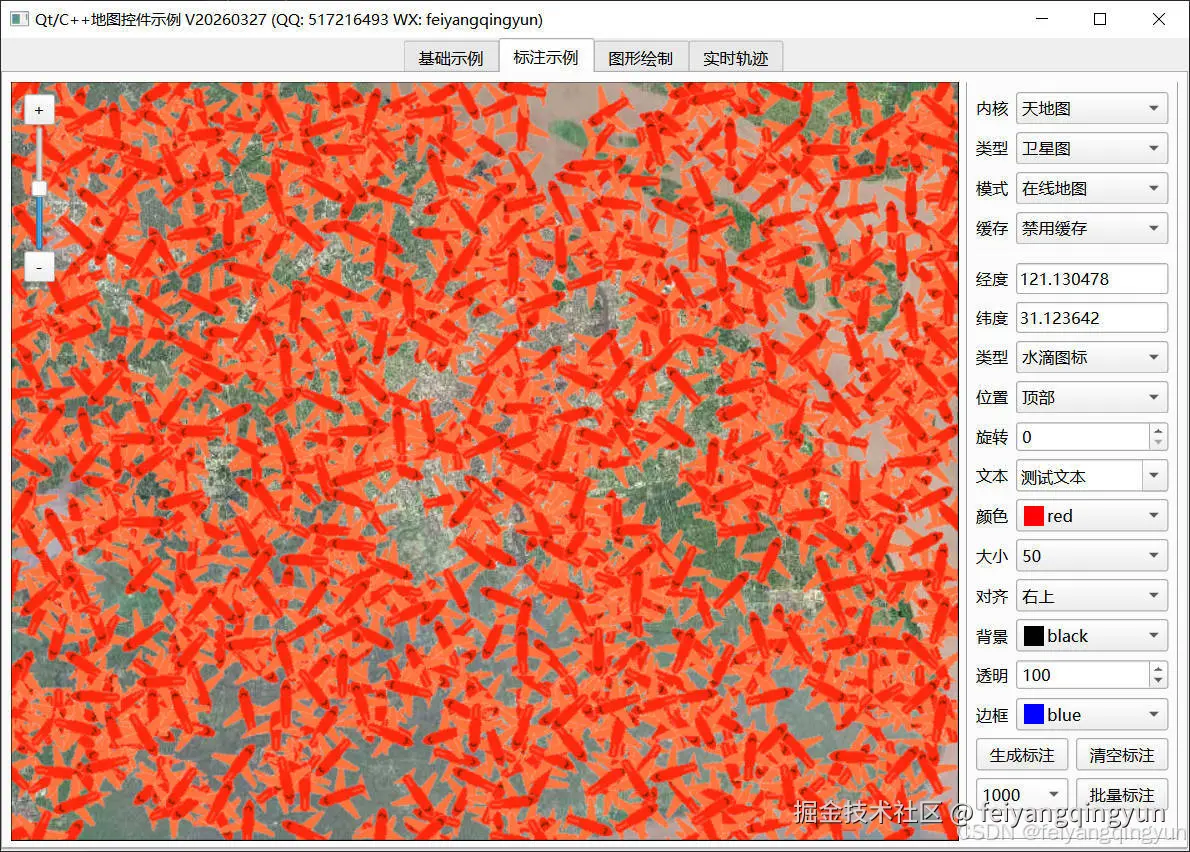Click the 经度 longitude input field
The width and height of the screenshot is (1190, 852).
[x=1091, y=278]
